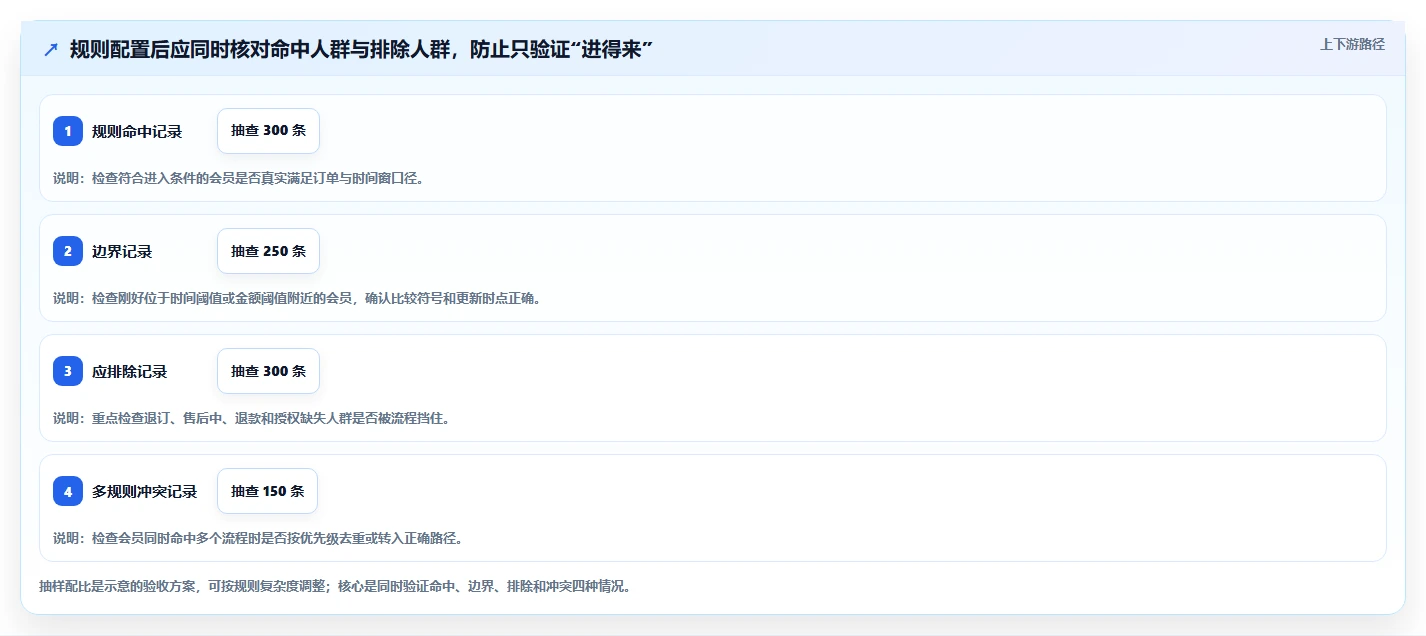Click the 抽查 300 条 chip for 规则命中记录
The image size is (1426, 636).
[268, 131]
